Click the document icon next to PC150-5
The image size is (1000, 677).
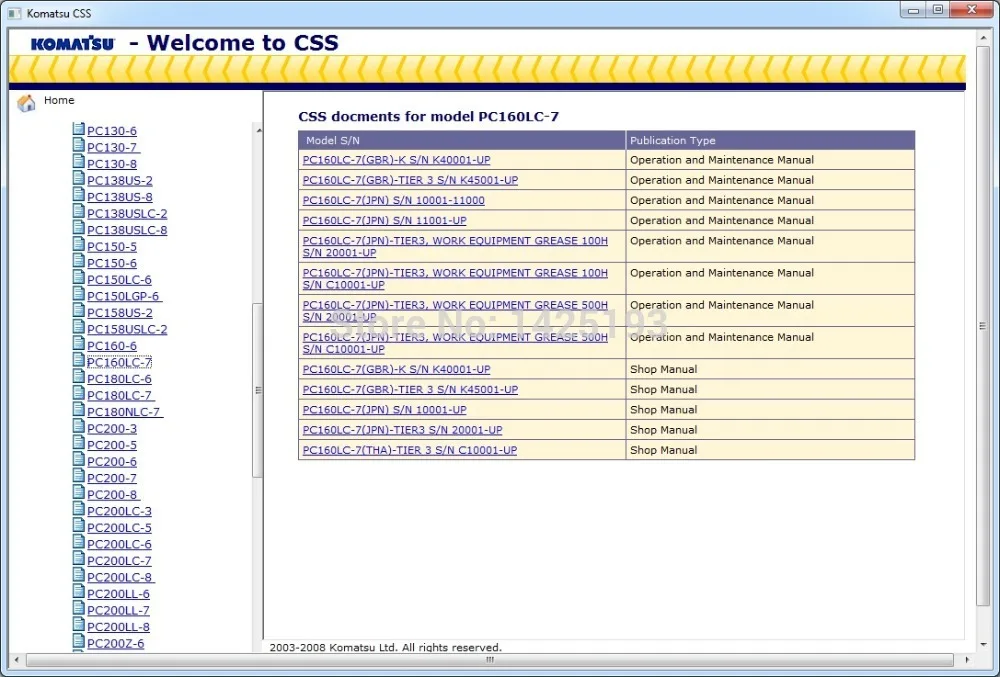pos(79,246)
